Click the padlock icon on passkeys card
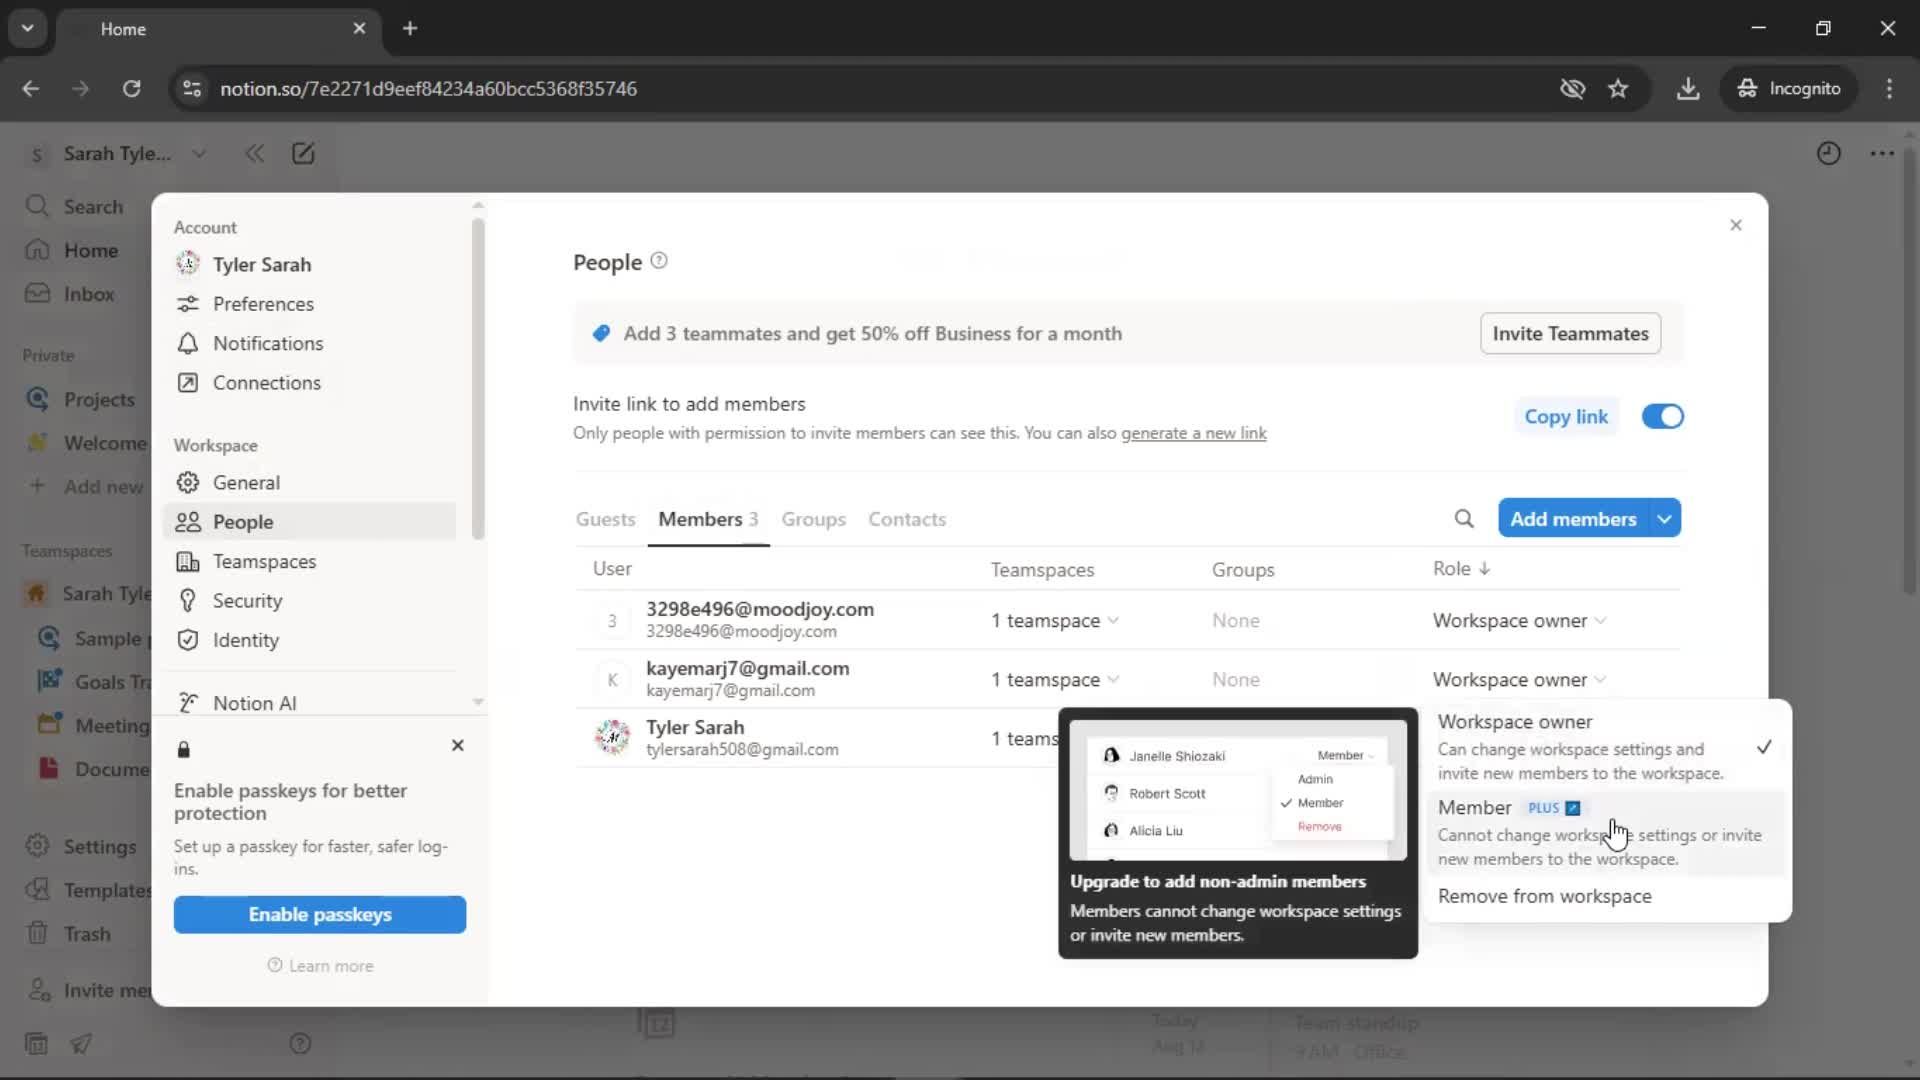The image size is (1920, 1080). pyautogui.click(x=183, y=749)
